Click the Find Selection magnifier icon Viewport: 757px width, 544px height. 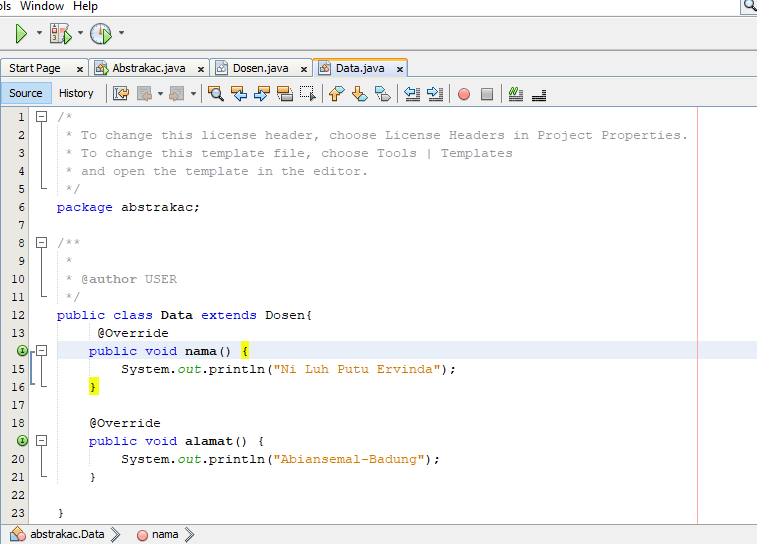(215, 94)
